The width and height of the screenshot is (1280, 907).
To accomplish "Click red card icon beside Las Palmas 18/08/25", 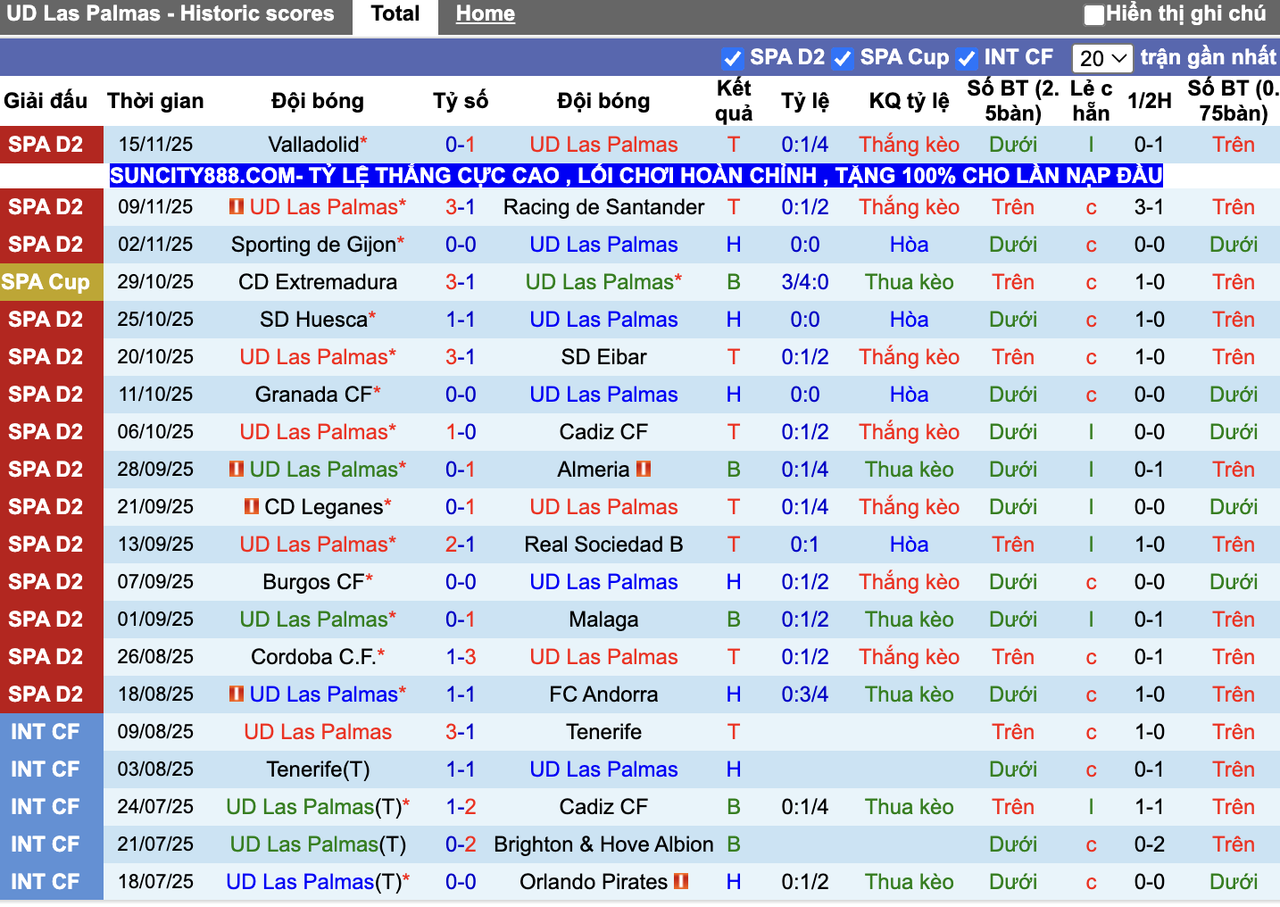I will coord(237,694).
